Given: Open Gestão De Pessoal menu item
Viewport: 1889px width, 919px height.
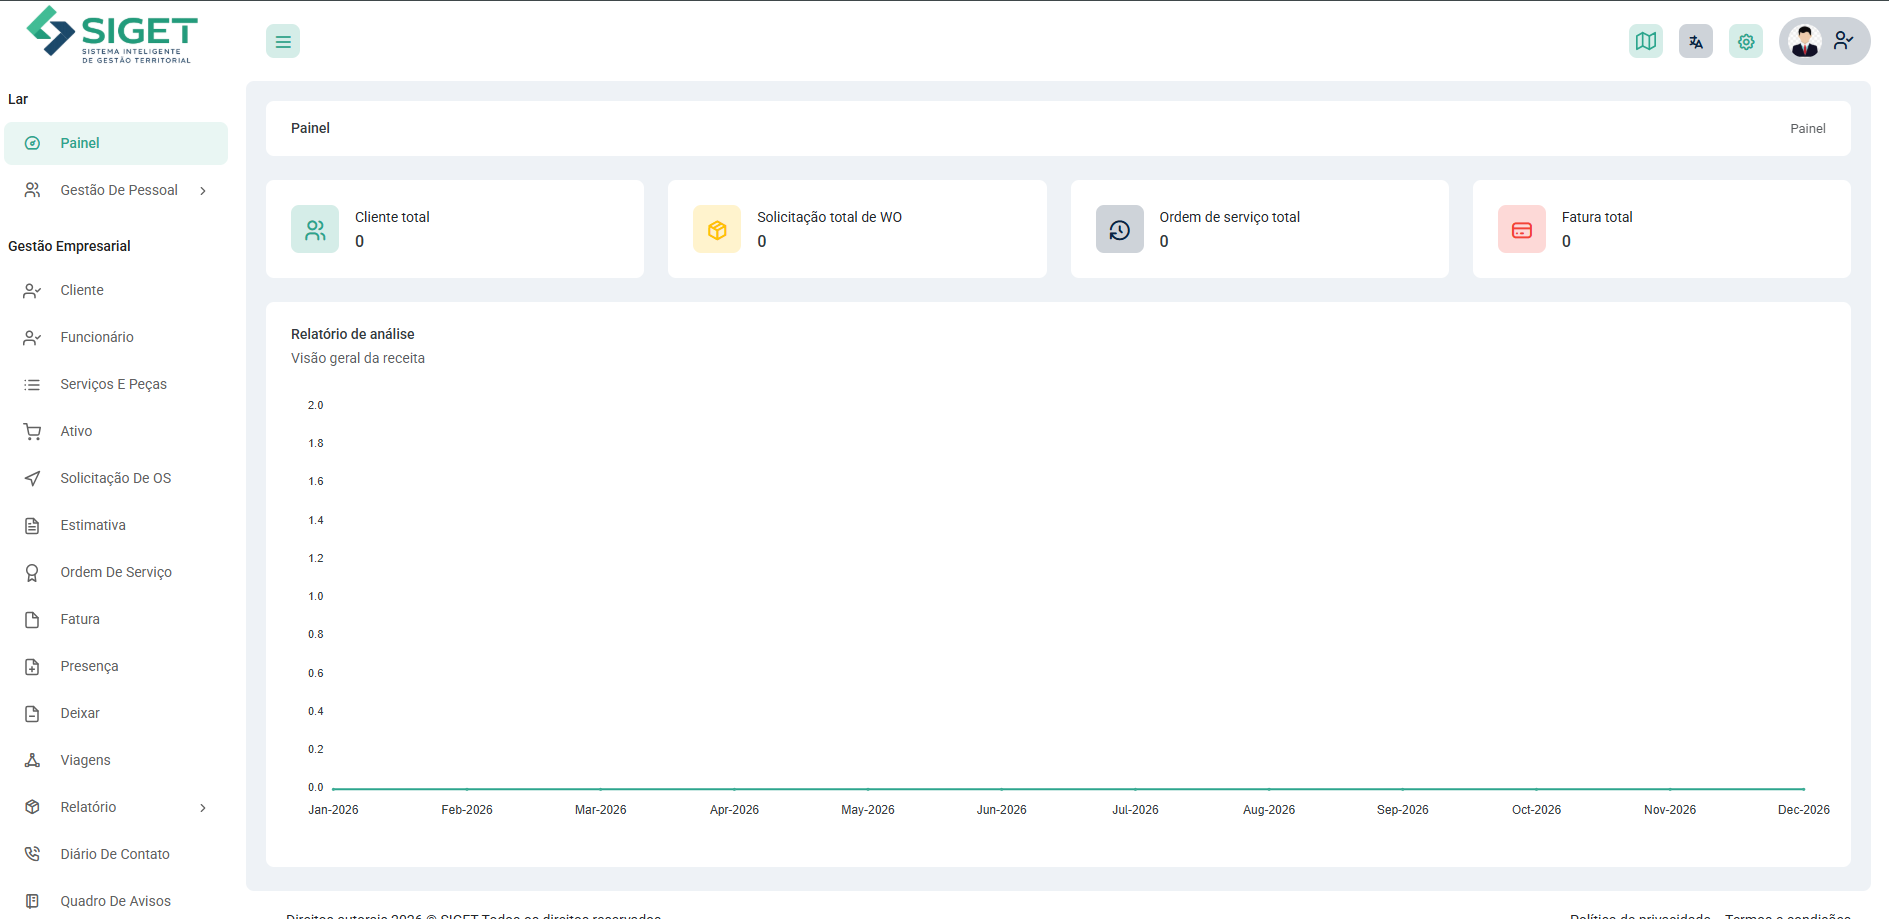Looking at the screenshot, I should tap(116, 190).
